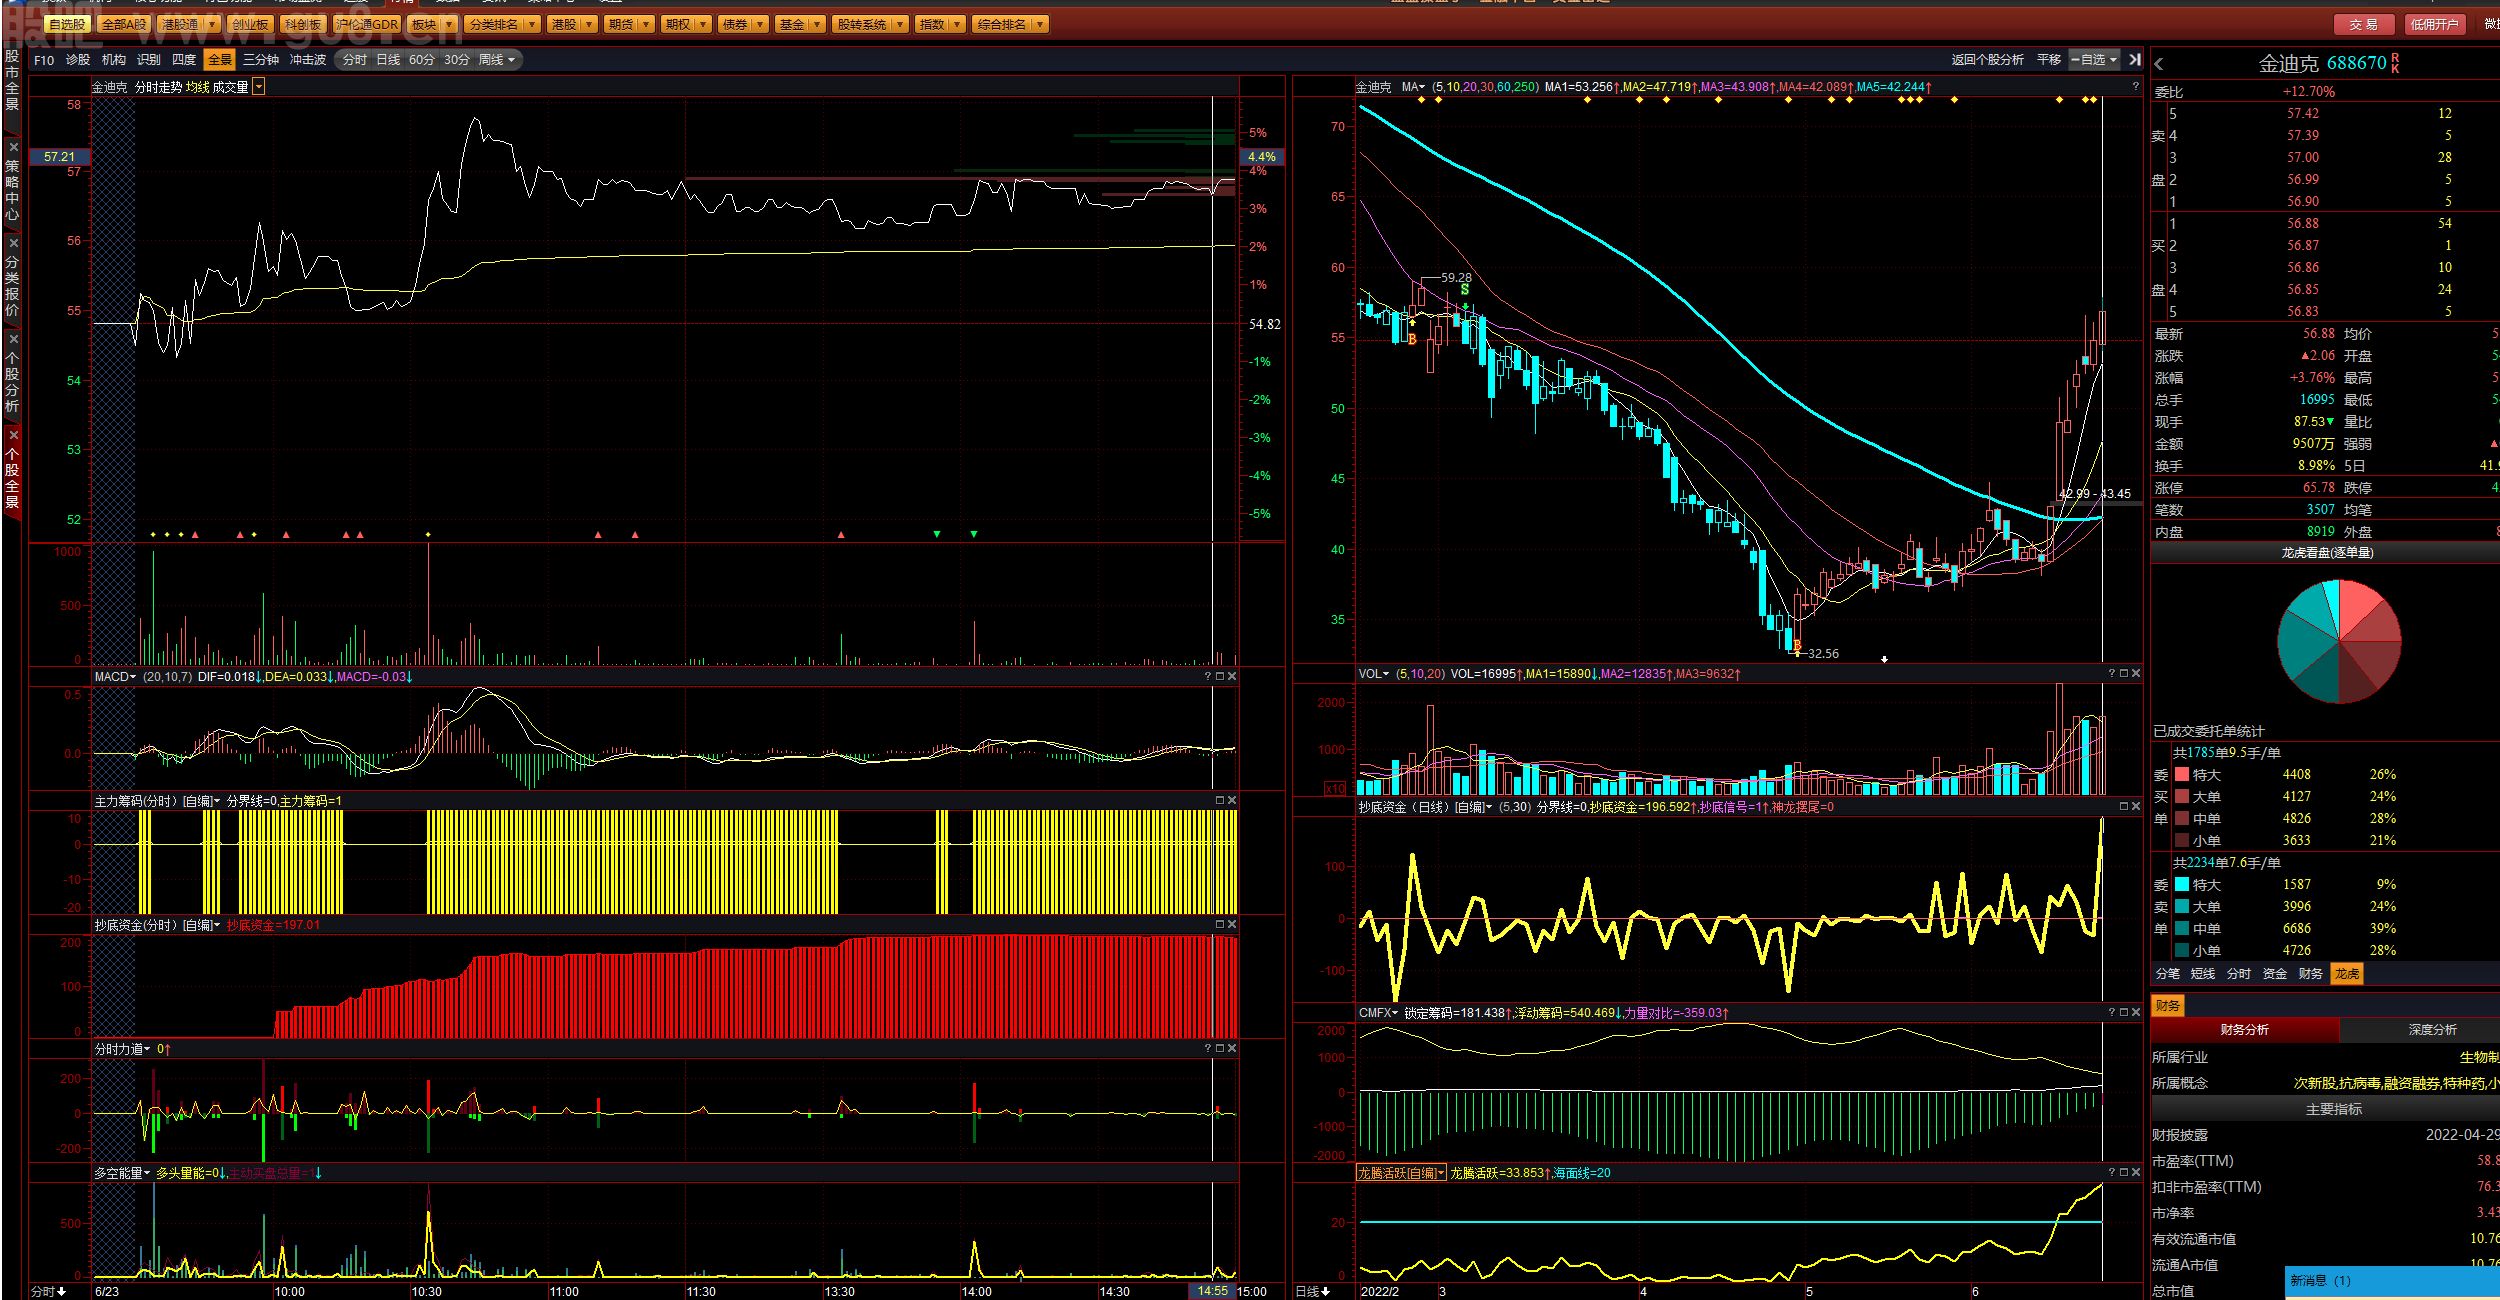Open the 期货 dropdown
Viewport: 2500px width, 1300px height.
pos(629,25)
